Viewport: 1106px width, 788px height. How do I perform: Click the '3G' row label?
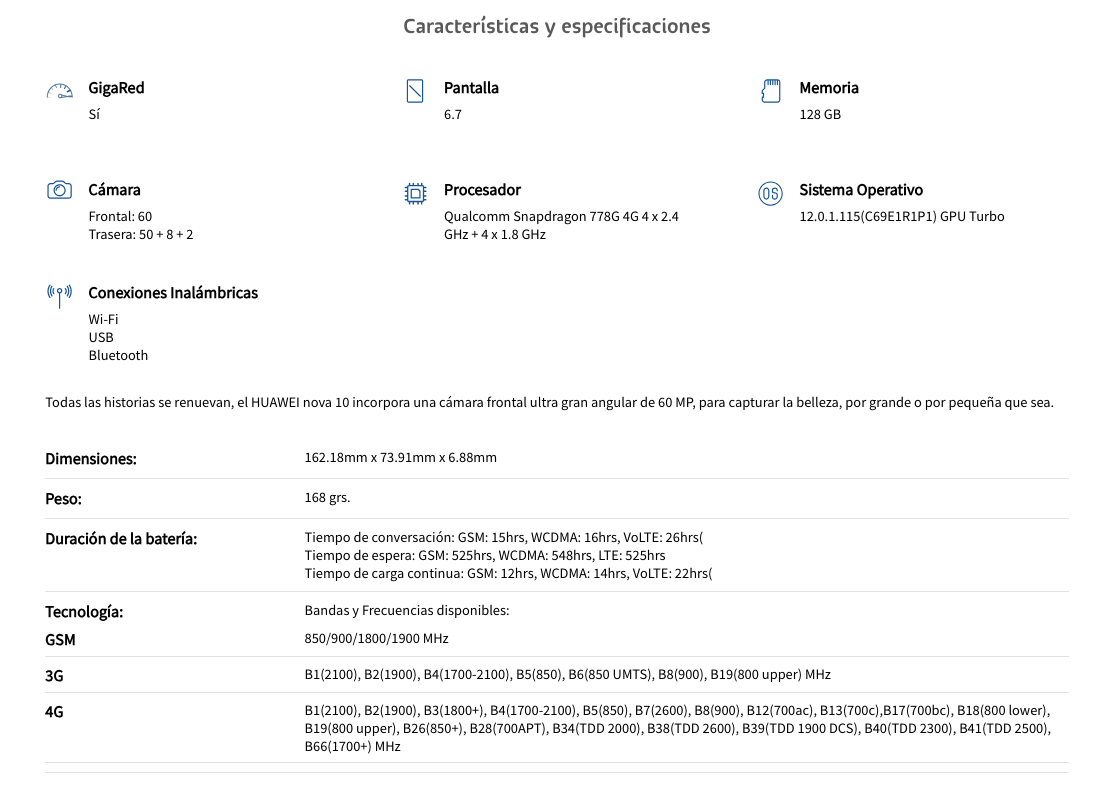click(x=54, y=676)
